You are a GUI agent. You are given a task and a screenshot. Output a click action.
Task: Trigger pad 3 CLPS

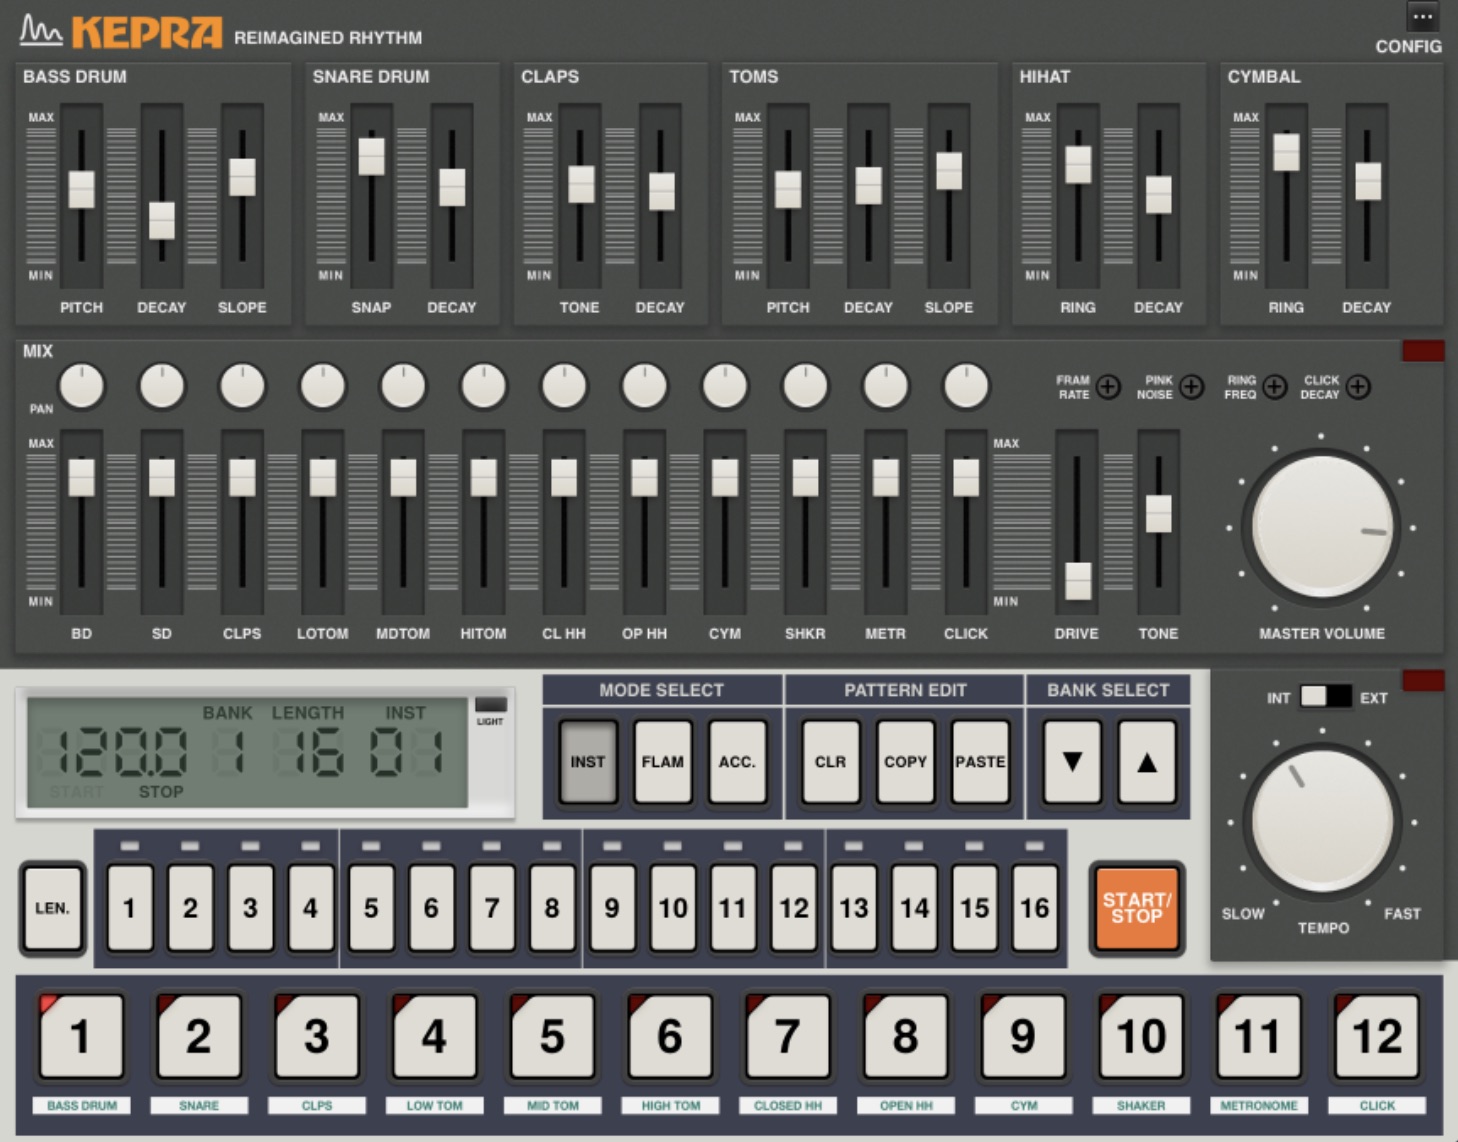tap(316, 1036)
